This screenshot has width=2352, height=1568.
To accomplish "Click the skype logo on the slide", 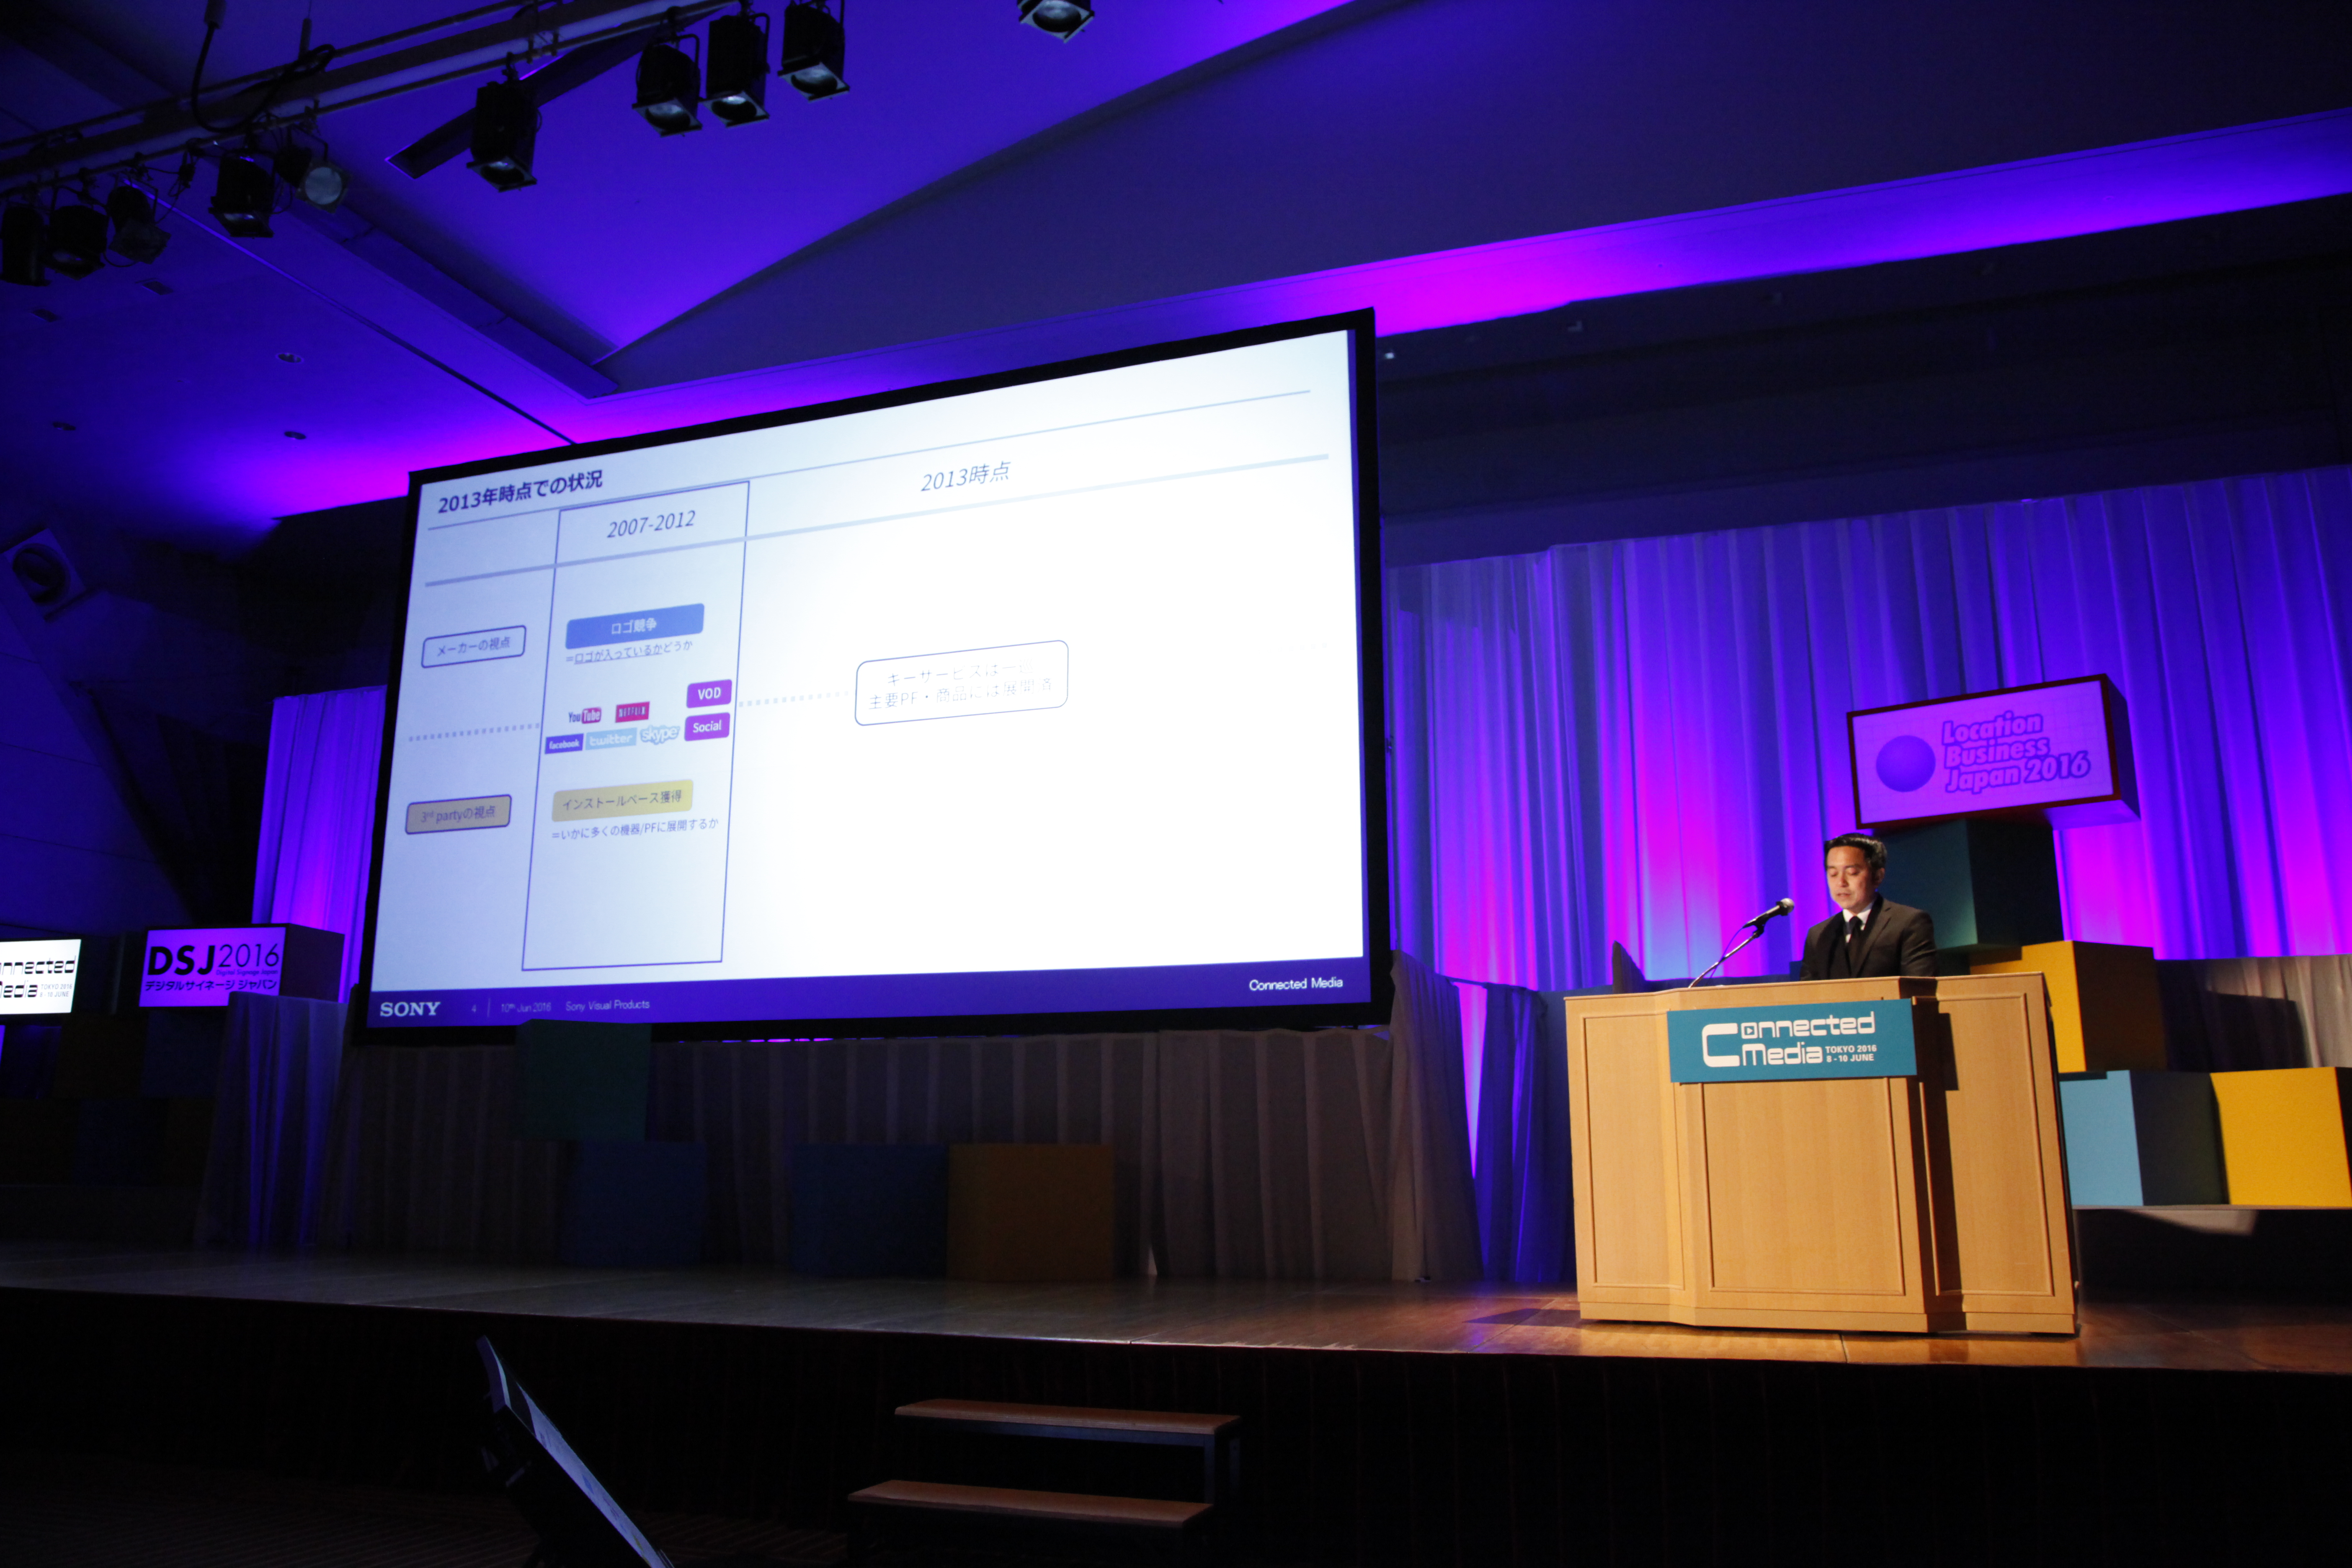I will [x=659, y=734].
